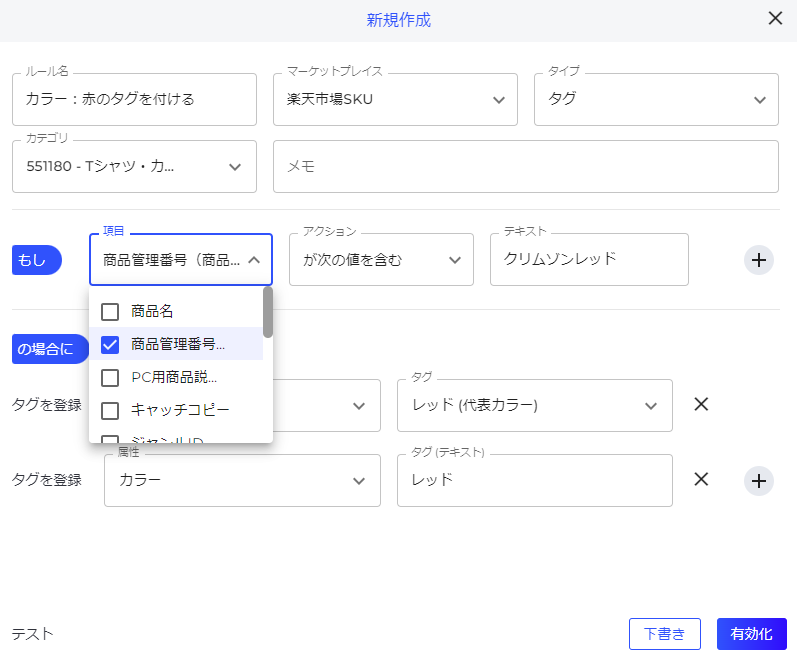The width and height of the screenshot is (797, 657).
Task: Check the 商品名 checkbox
Action: coord(110,312)
